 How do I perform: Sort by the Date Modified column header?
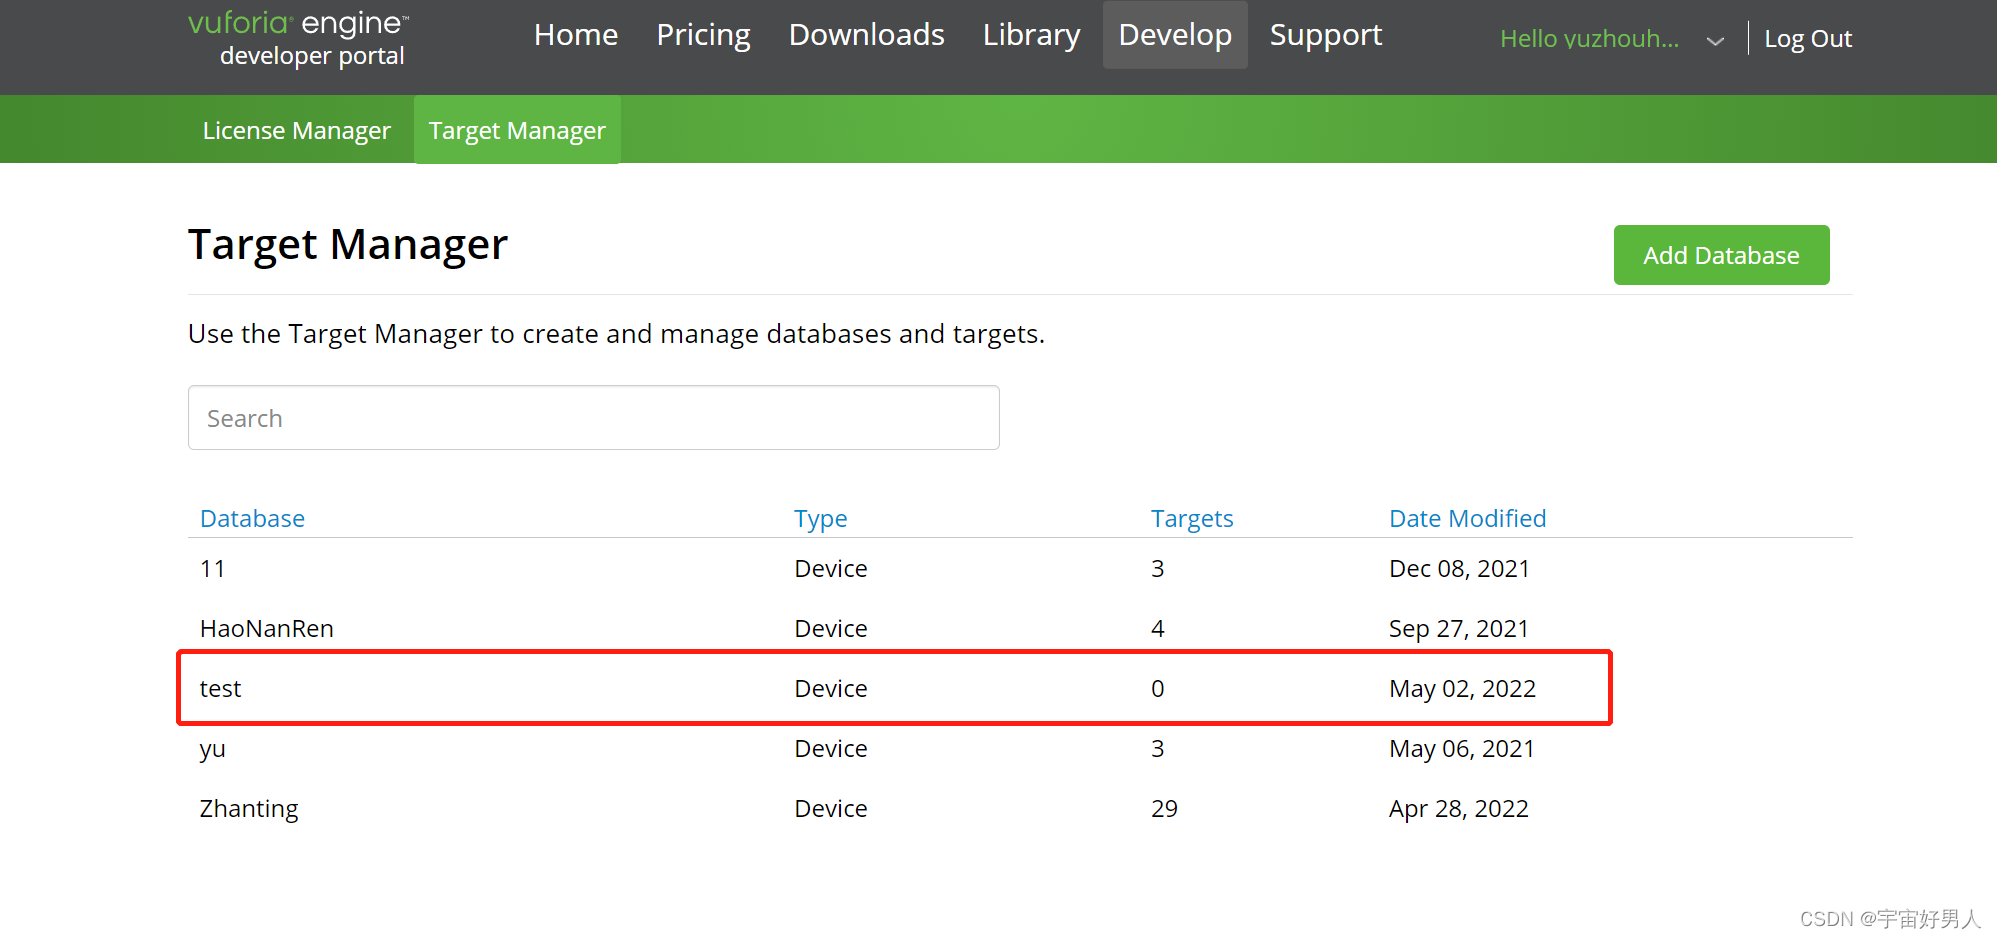[x=1467, y=518]
